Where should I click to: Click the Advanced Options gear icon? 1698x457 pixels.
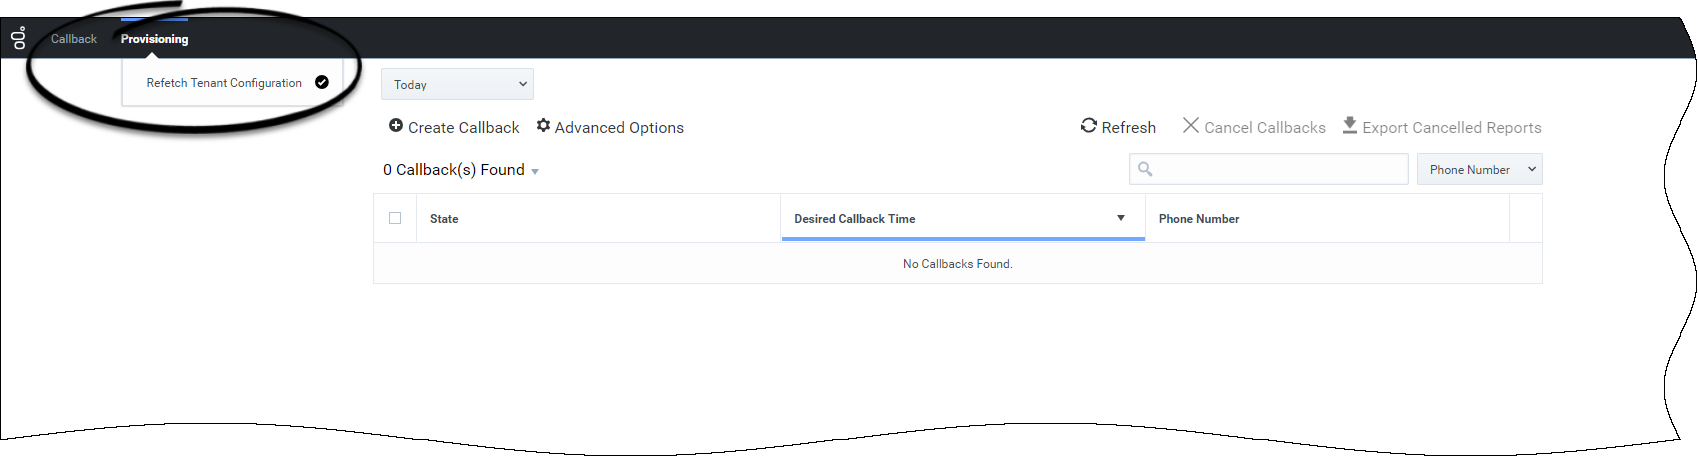pyautogui.click(x=543, y=126)
